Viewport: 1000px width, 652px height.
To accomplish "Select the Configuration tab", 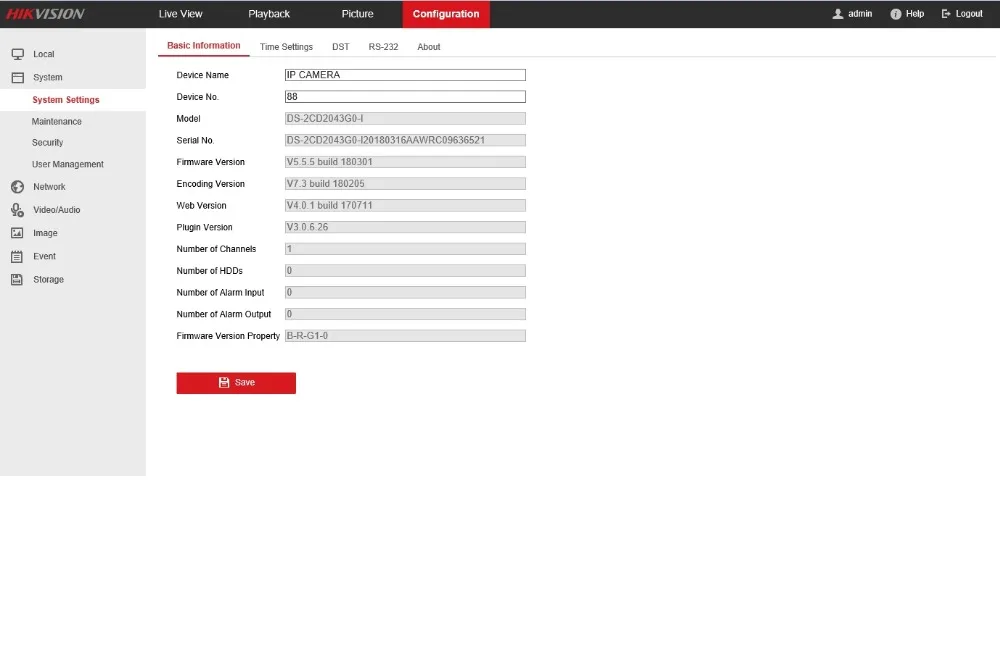I will (x=446, y=13).
